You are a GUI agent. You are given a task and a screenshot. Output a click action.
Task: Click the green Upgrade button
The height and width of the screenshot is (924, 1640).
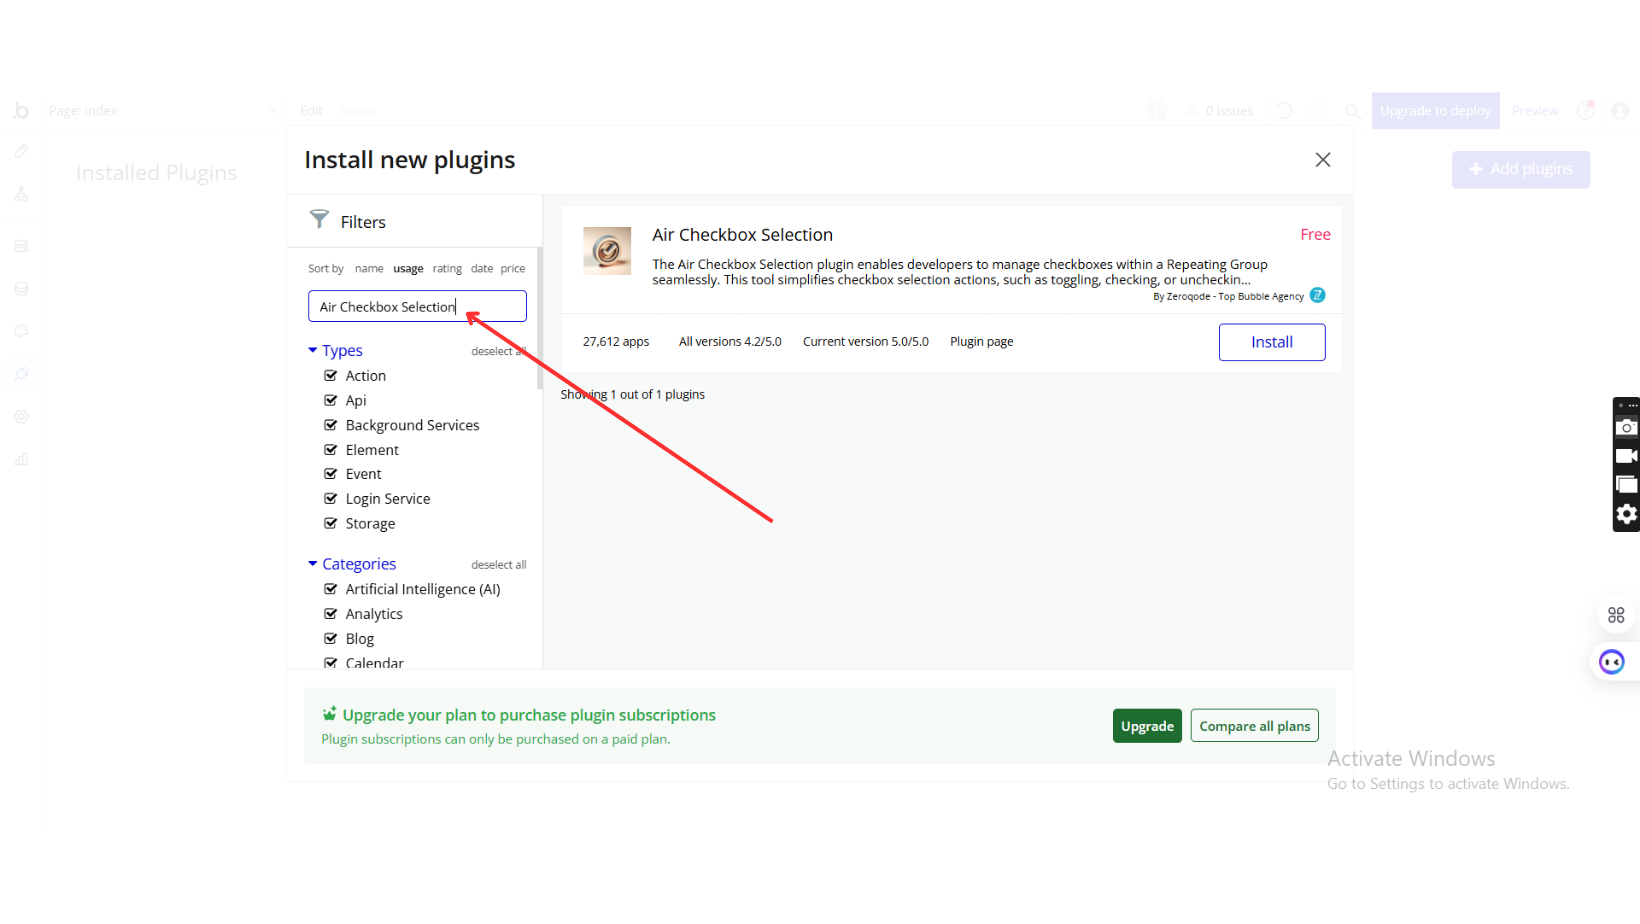[x=1147, y=726]
